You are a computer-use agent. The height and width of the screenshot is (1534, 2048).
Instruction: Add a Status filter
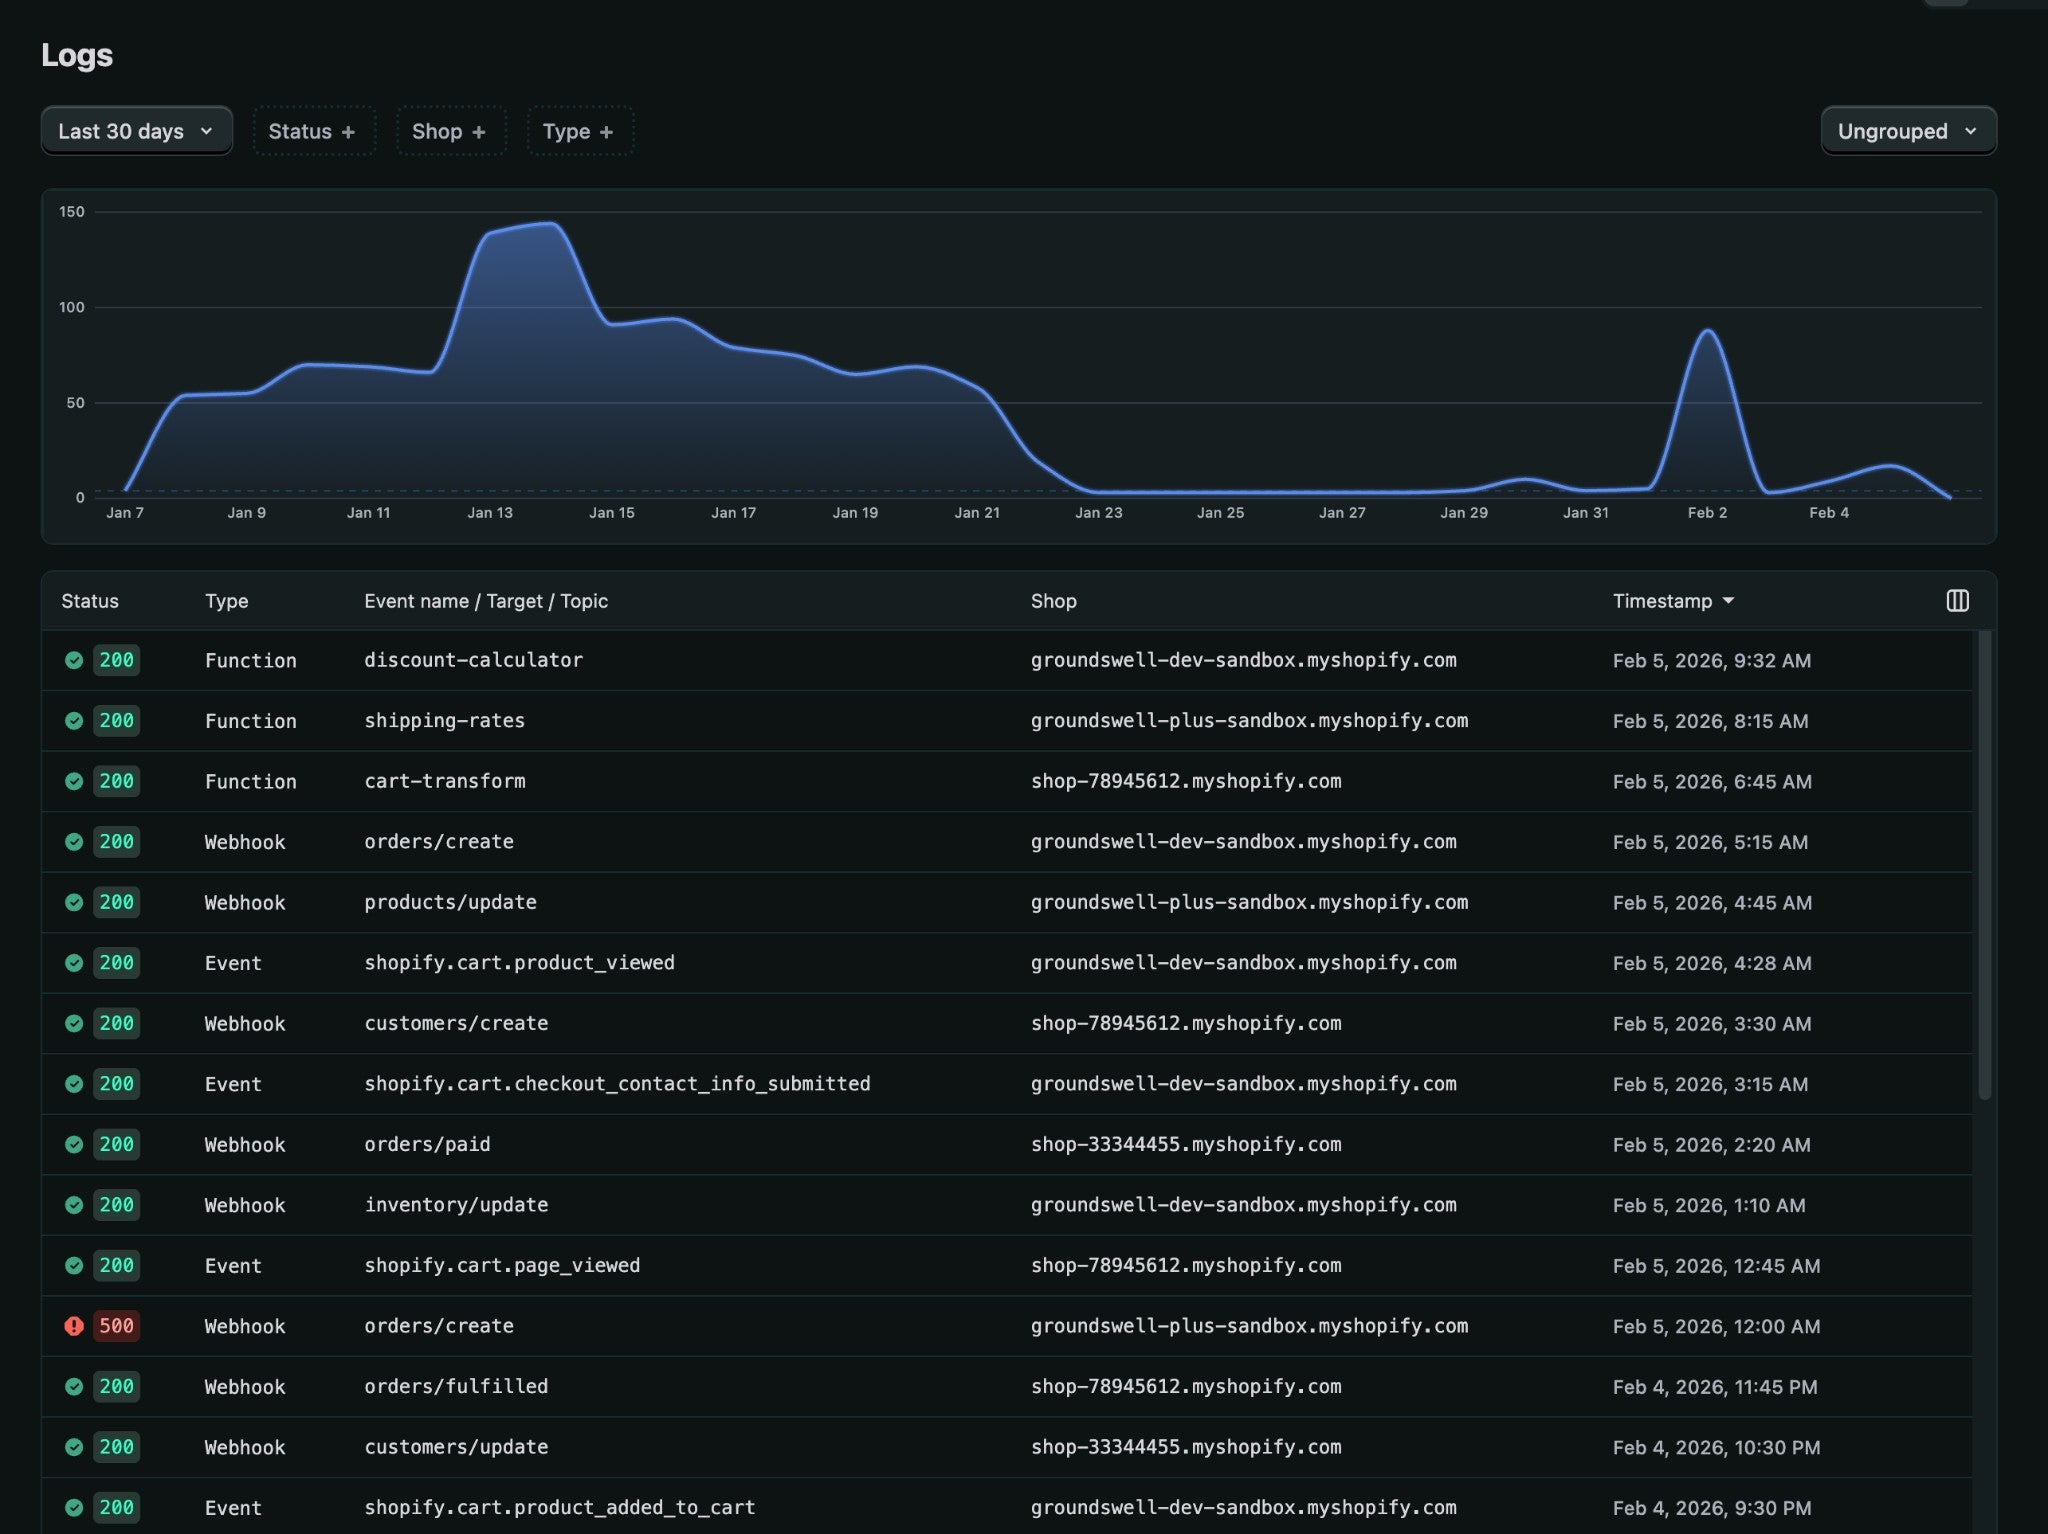(313, 131)
